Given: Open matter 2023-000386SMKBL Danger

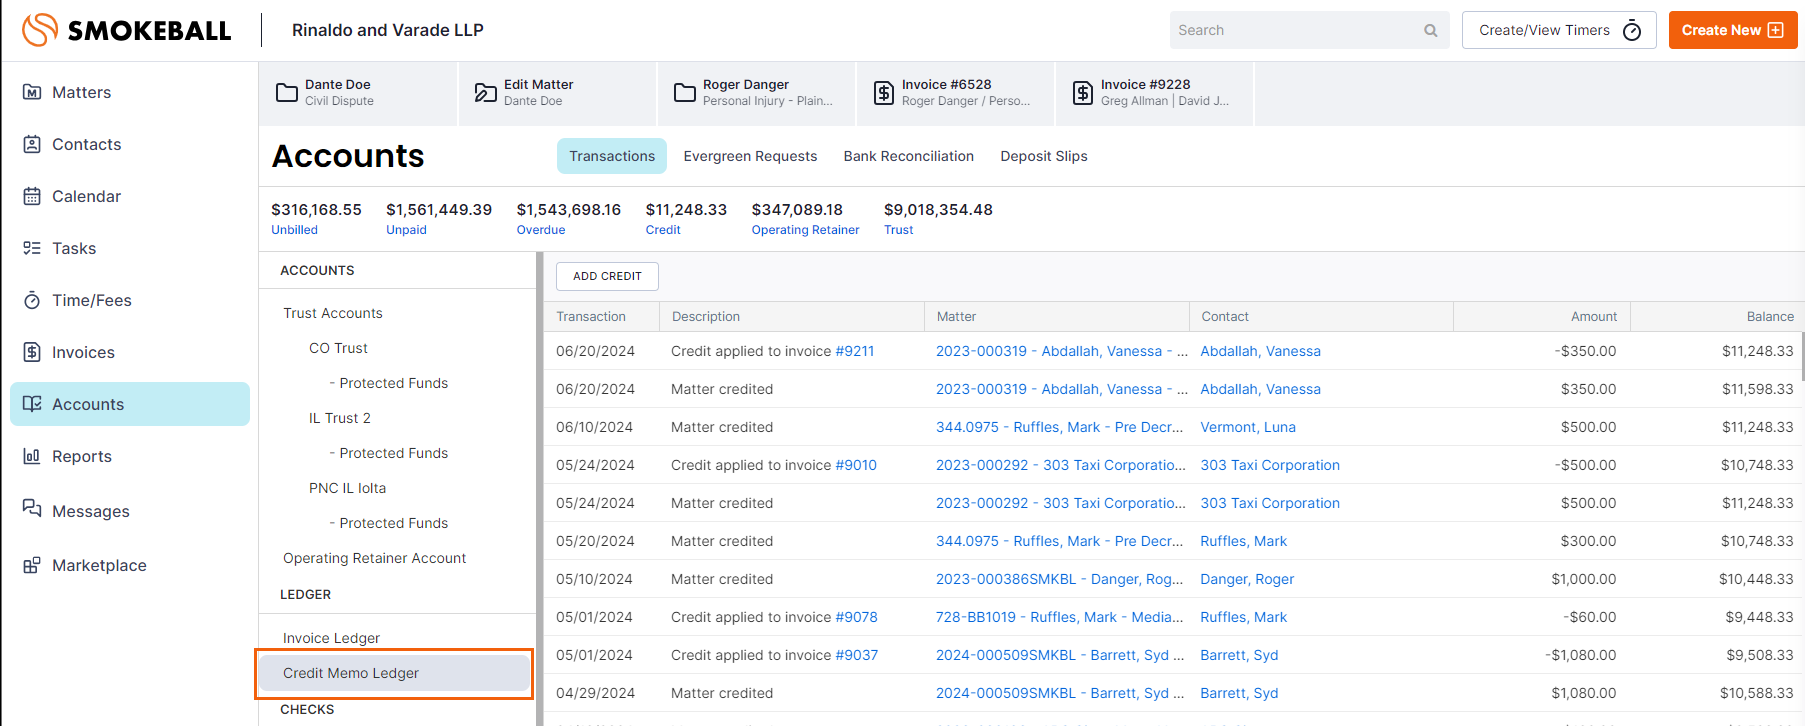Looking at the screenshot, I should [1060, 579].
